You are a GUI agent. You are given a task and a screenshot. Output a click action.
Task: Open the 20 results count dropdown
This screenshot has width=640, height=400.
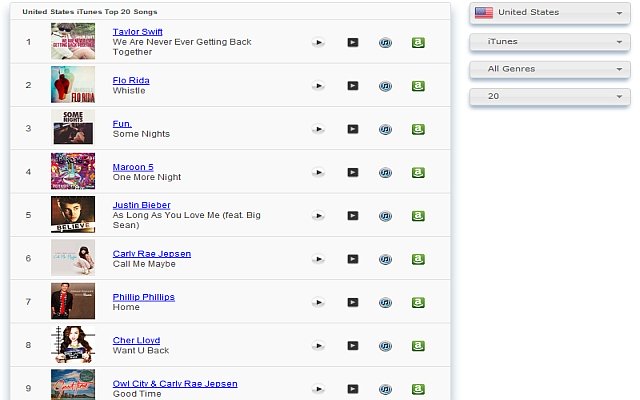pyautogui.click(x=550, y=96)
